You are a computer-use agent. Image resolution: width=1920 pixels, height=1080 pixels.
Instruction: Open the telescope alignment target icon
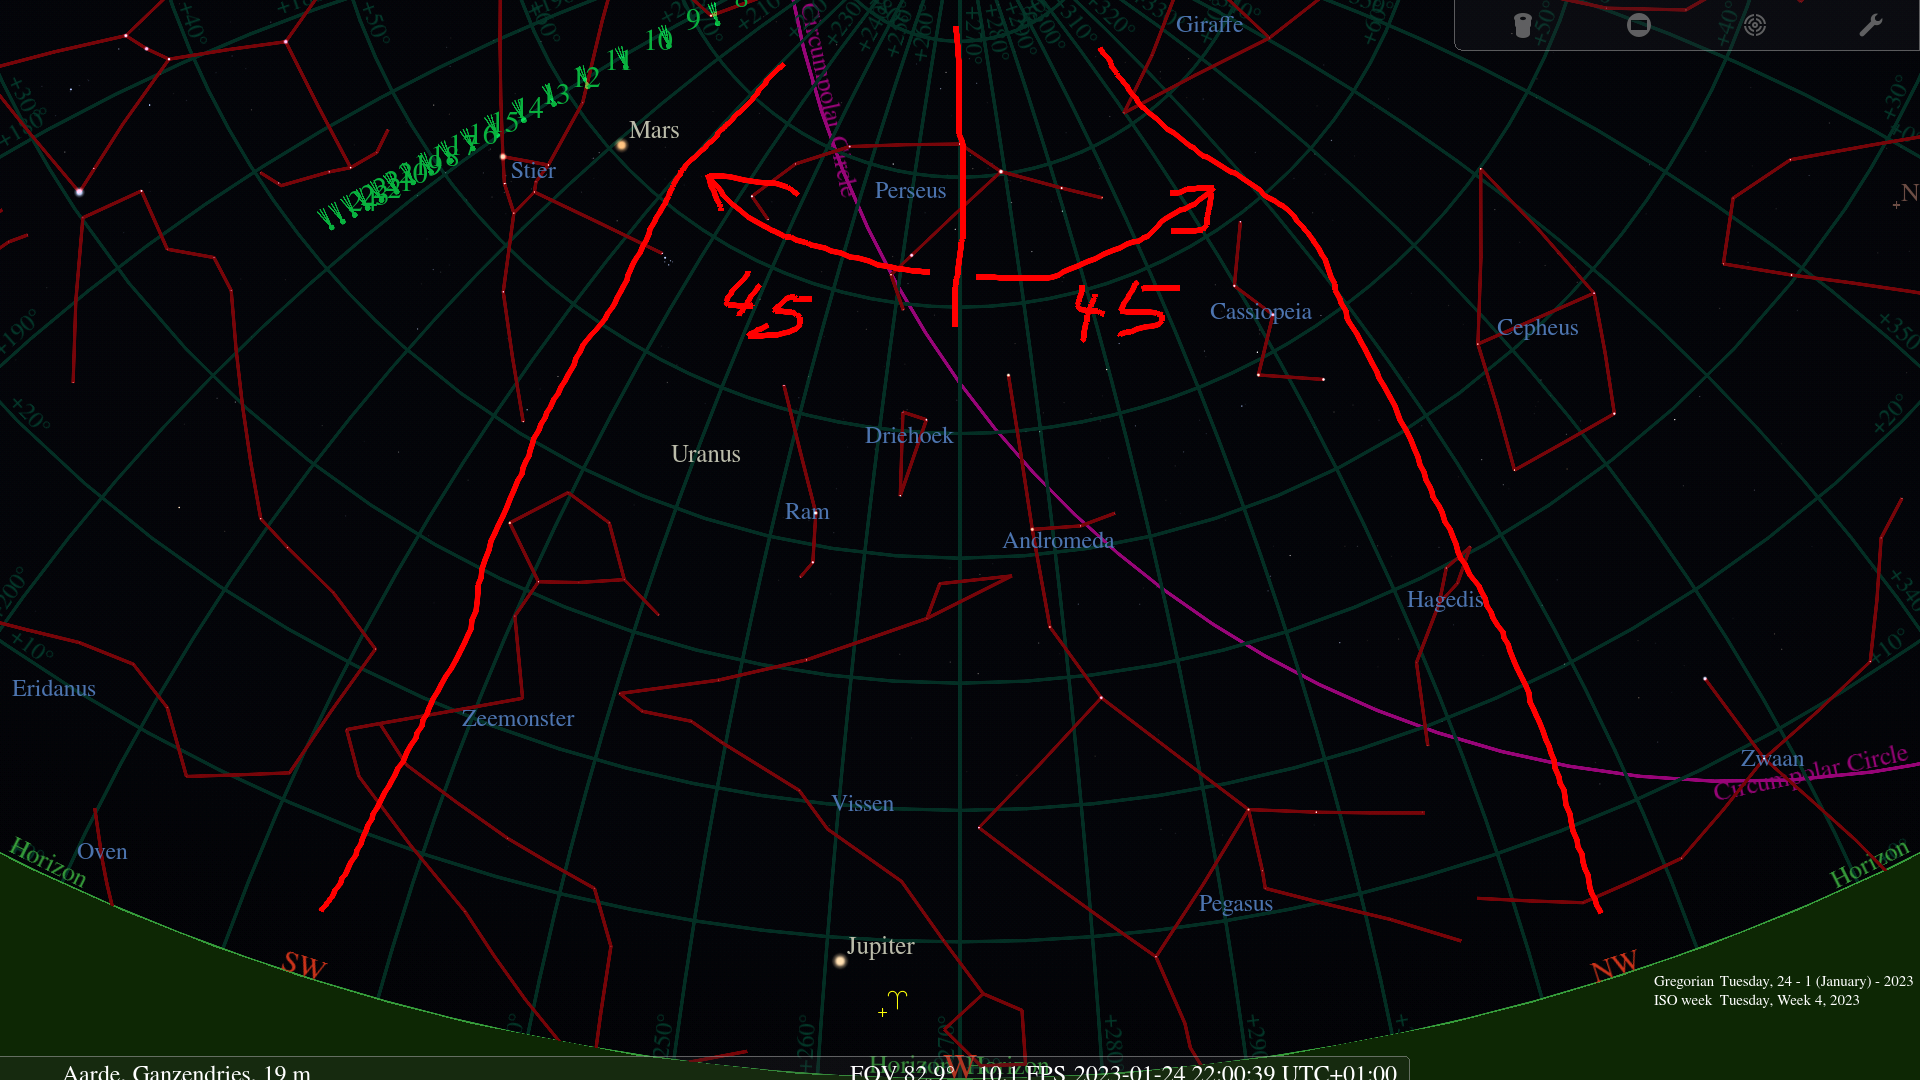pos(1755,25)
